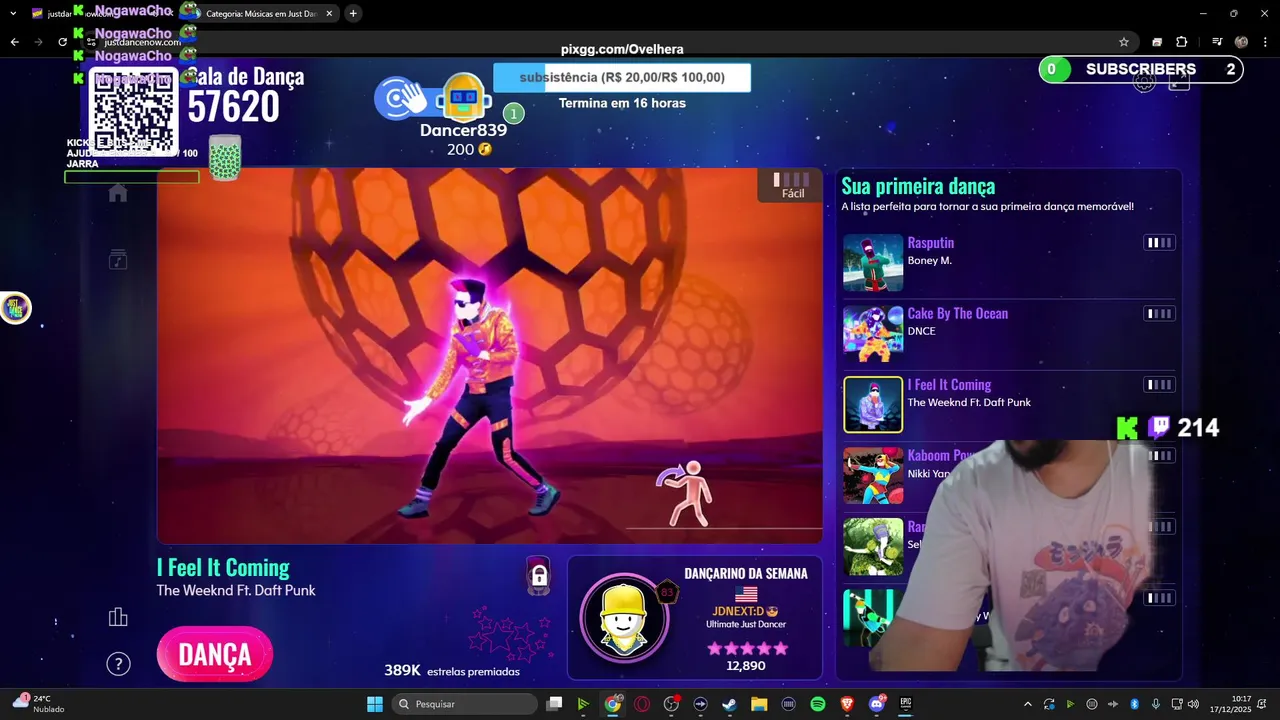1280x720 pixels.
Task: Open a new browser tab
Action: click(353, 13)
